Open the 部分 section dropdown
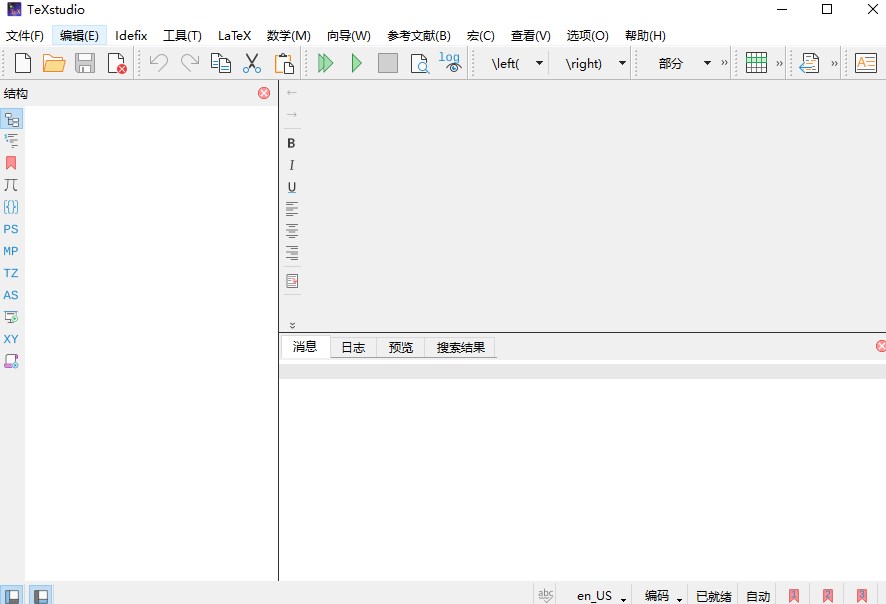This screenshot has height=604, width=886. 707,63
